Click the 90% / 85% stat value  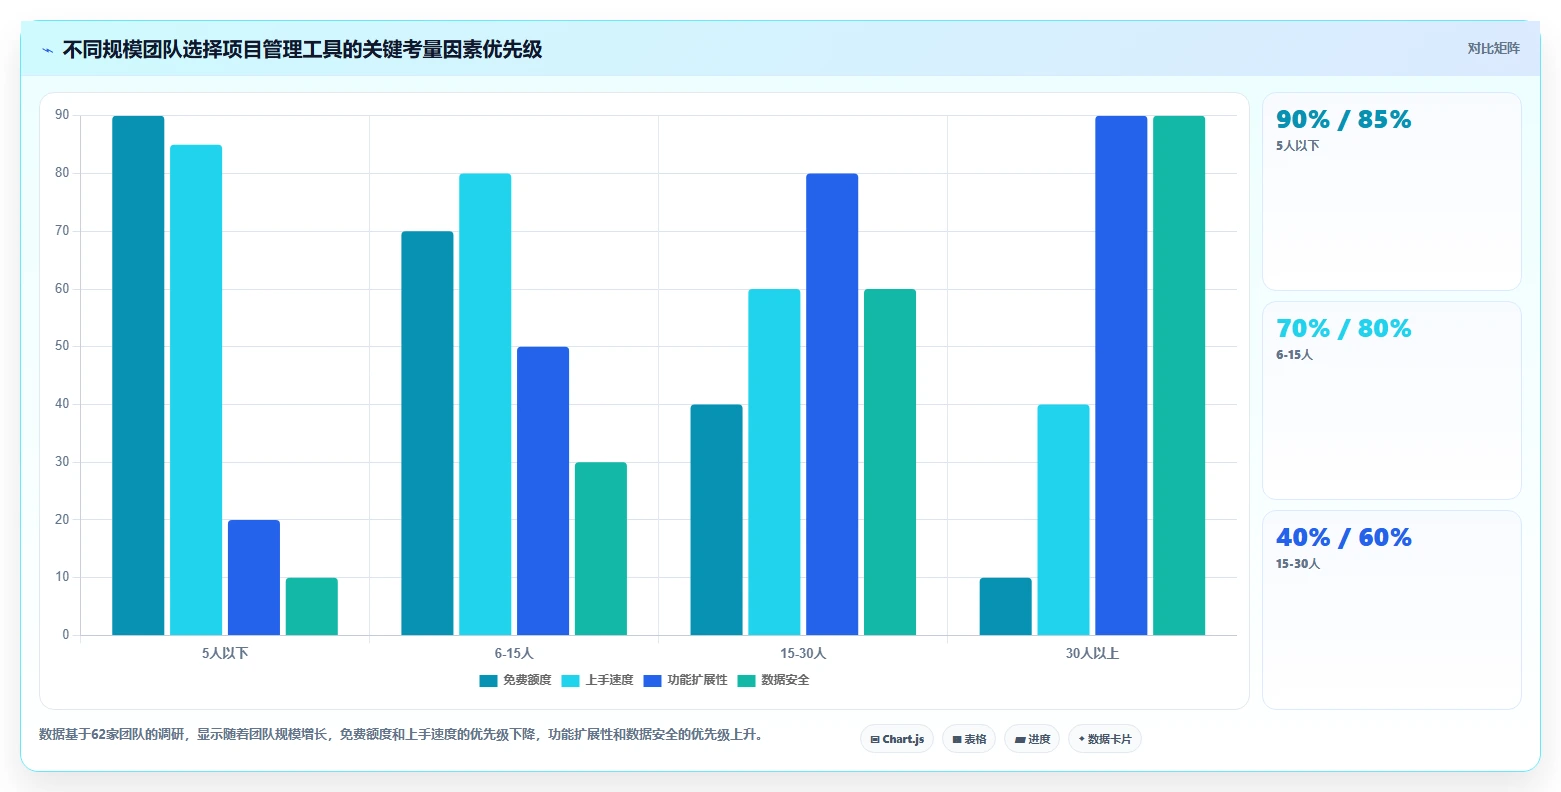coord(1344,120)
